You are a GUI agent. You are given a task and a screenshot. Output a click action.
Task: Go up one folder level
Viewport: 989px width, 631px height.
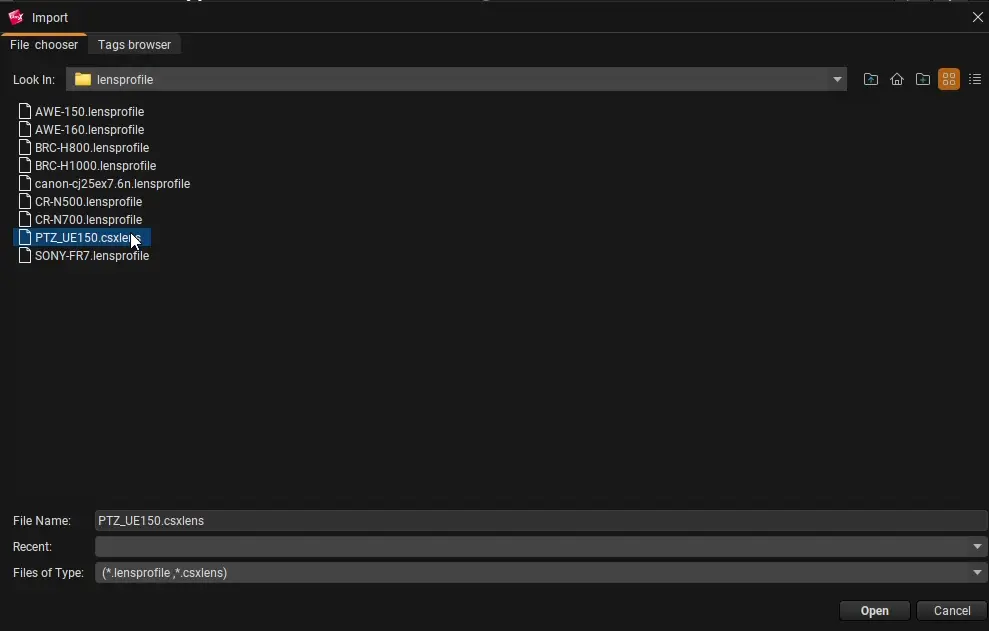pyautogui.click(x=871, y=80)
